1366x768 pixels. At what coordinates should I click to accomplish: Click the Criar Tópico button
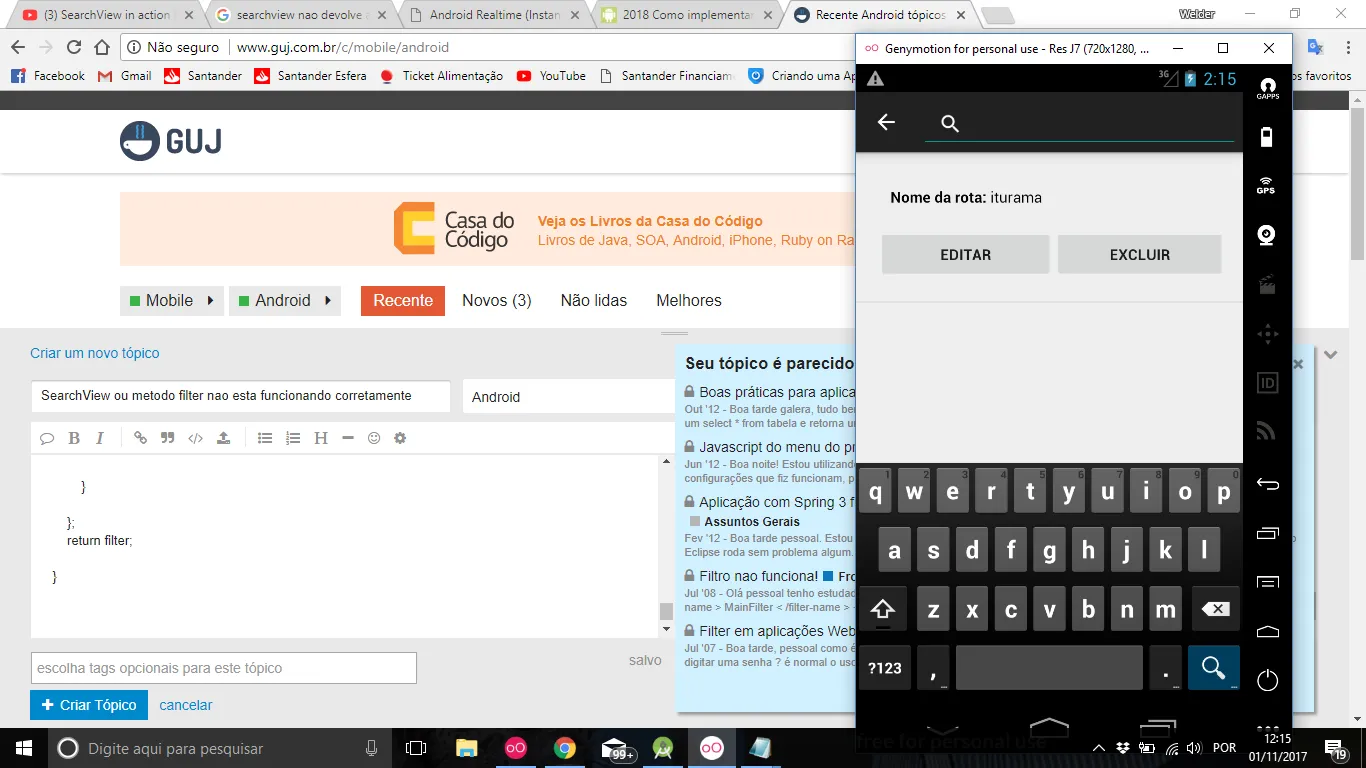(89, 705)
